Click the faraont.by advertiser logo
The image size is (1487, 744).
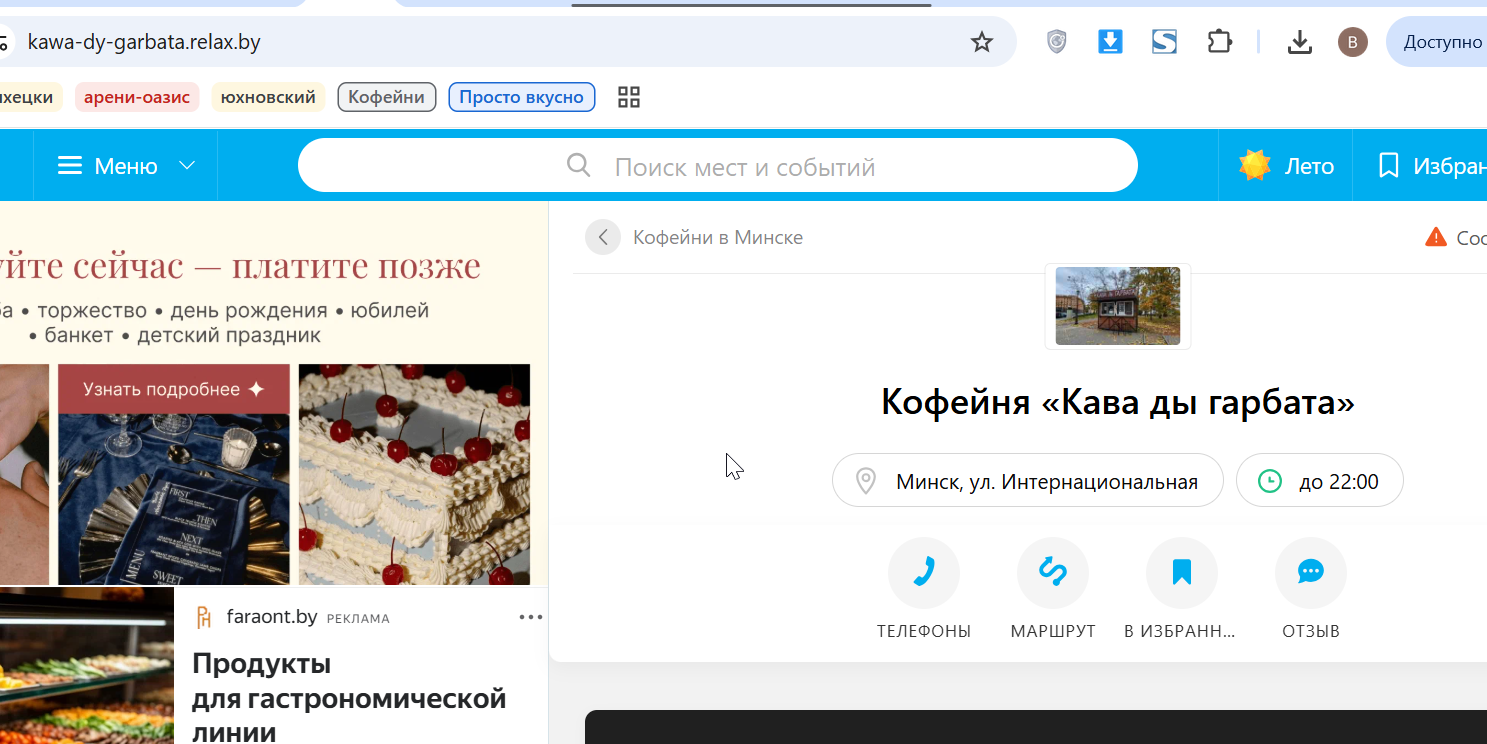point(204,617)
